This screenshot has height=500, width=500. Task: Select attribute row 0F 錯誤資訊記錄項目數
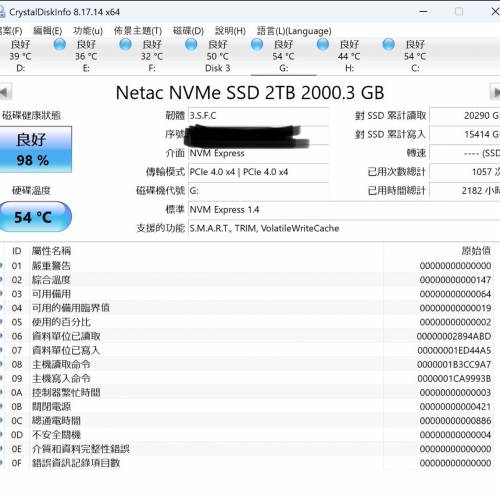pos(247,463)
